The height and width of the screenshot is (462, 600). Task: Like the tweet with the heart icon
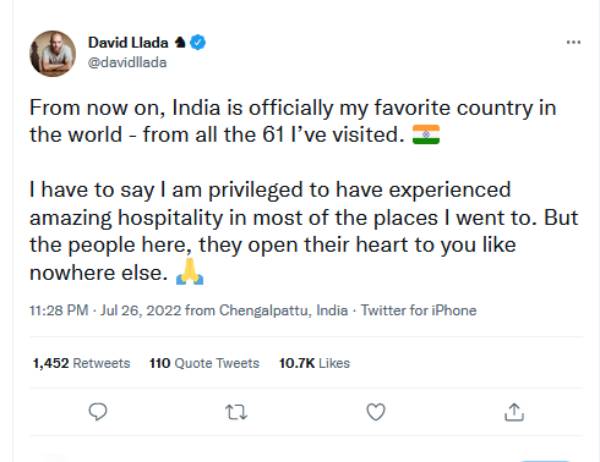[x=375, y=411]
